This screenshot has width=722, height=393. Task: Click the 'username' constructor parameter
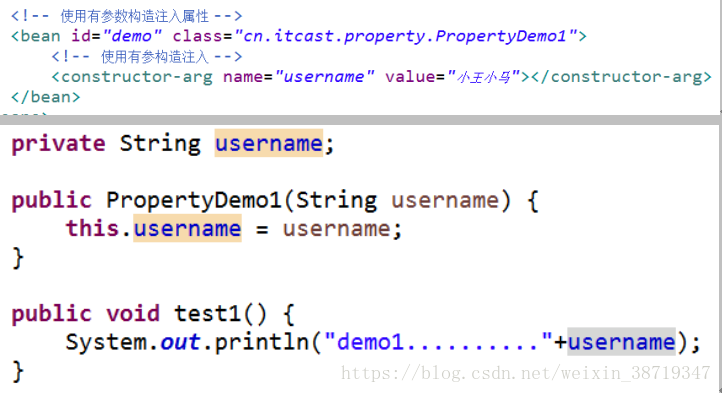point(445,200)
